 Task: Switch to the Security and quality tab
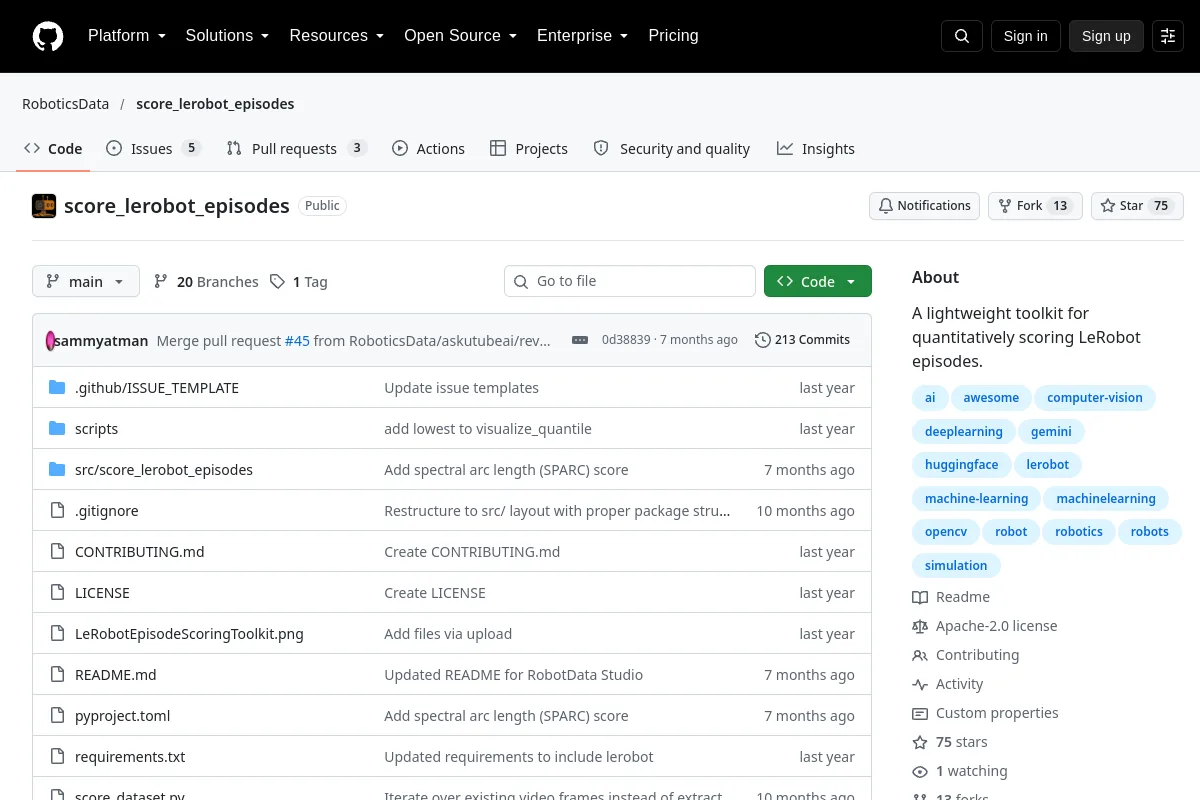(x=671, y=148)
